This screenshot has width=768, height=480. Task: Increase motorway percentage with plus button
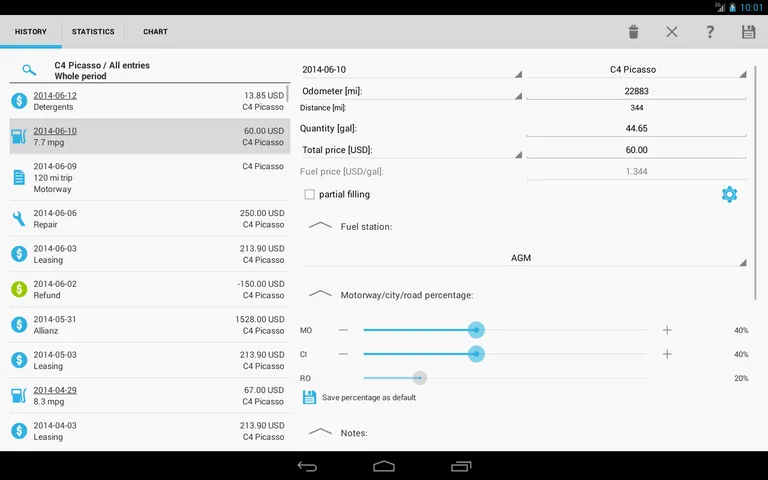tap(667, 330)
